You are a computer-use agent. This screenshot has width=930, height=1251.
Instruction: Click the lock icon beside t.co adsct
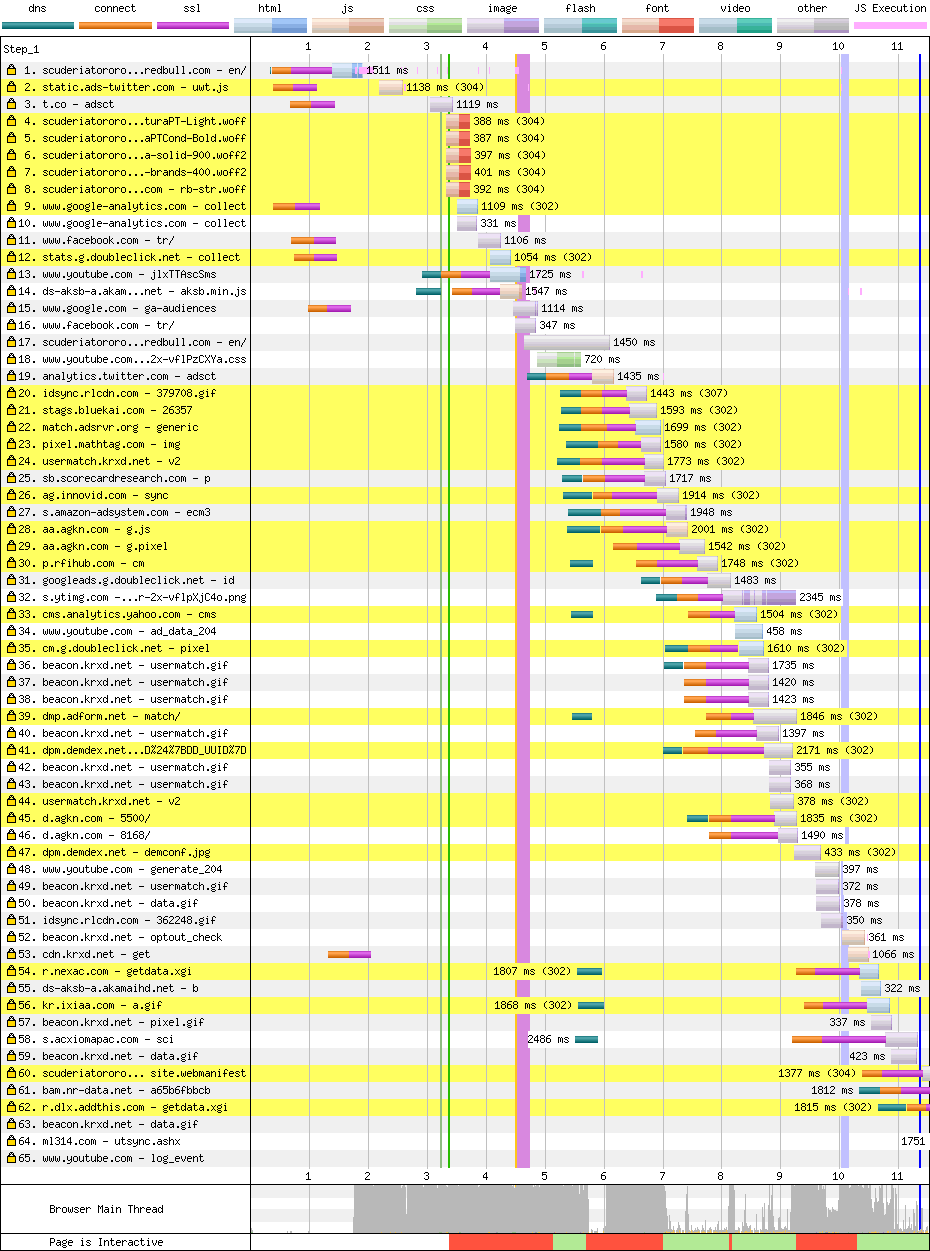12,104
